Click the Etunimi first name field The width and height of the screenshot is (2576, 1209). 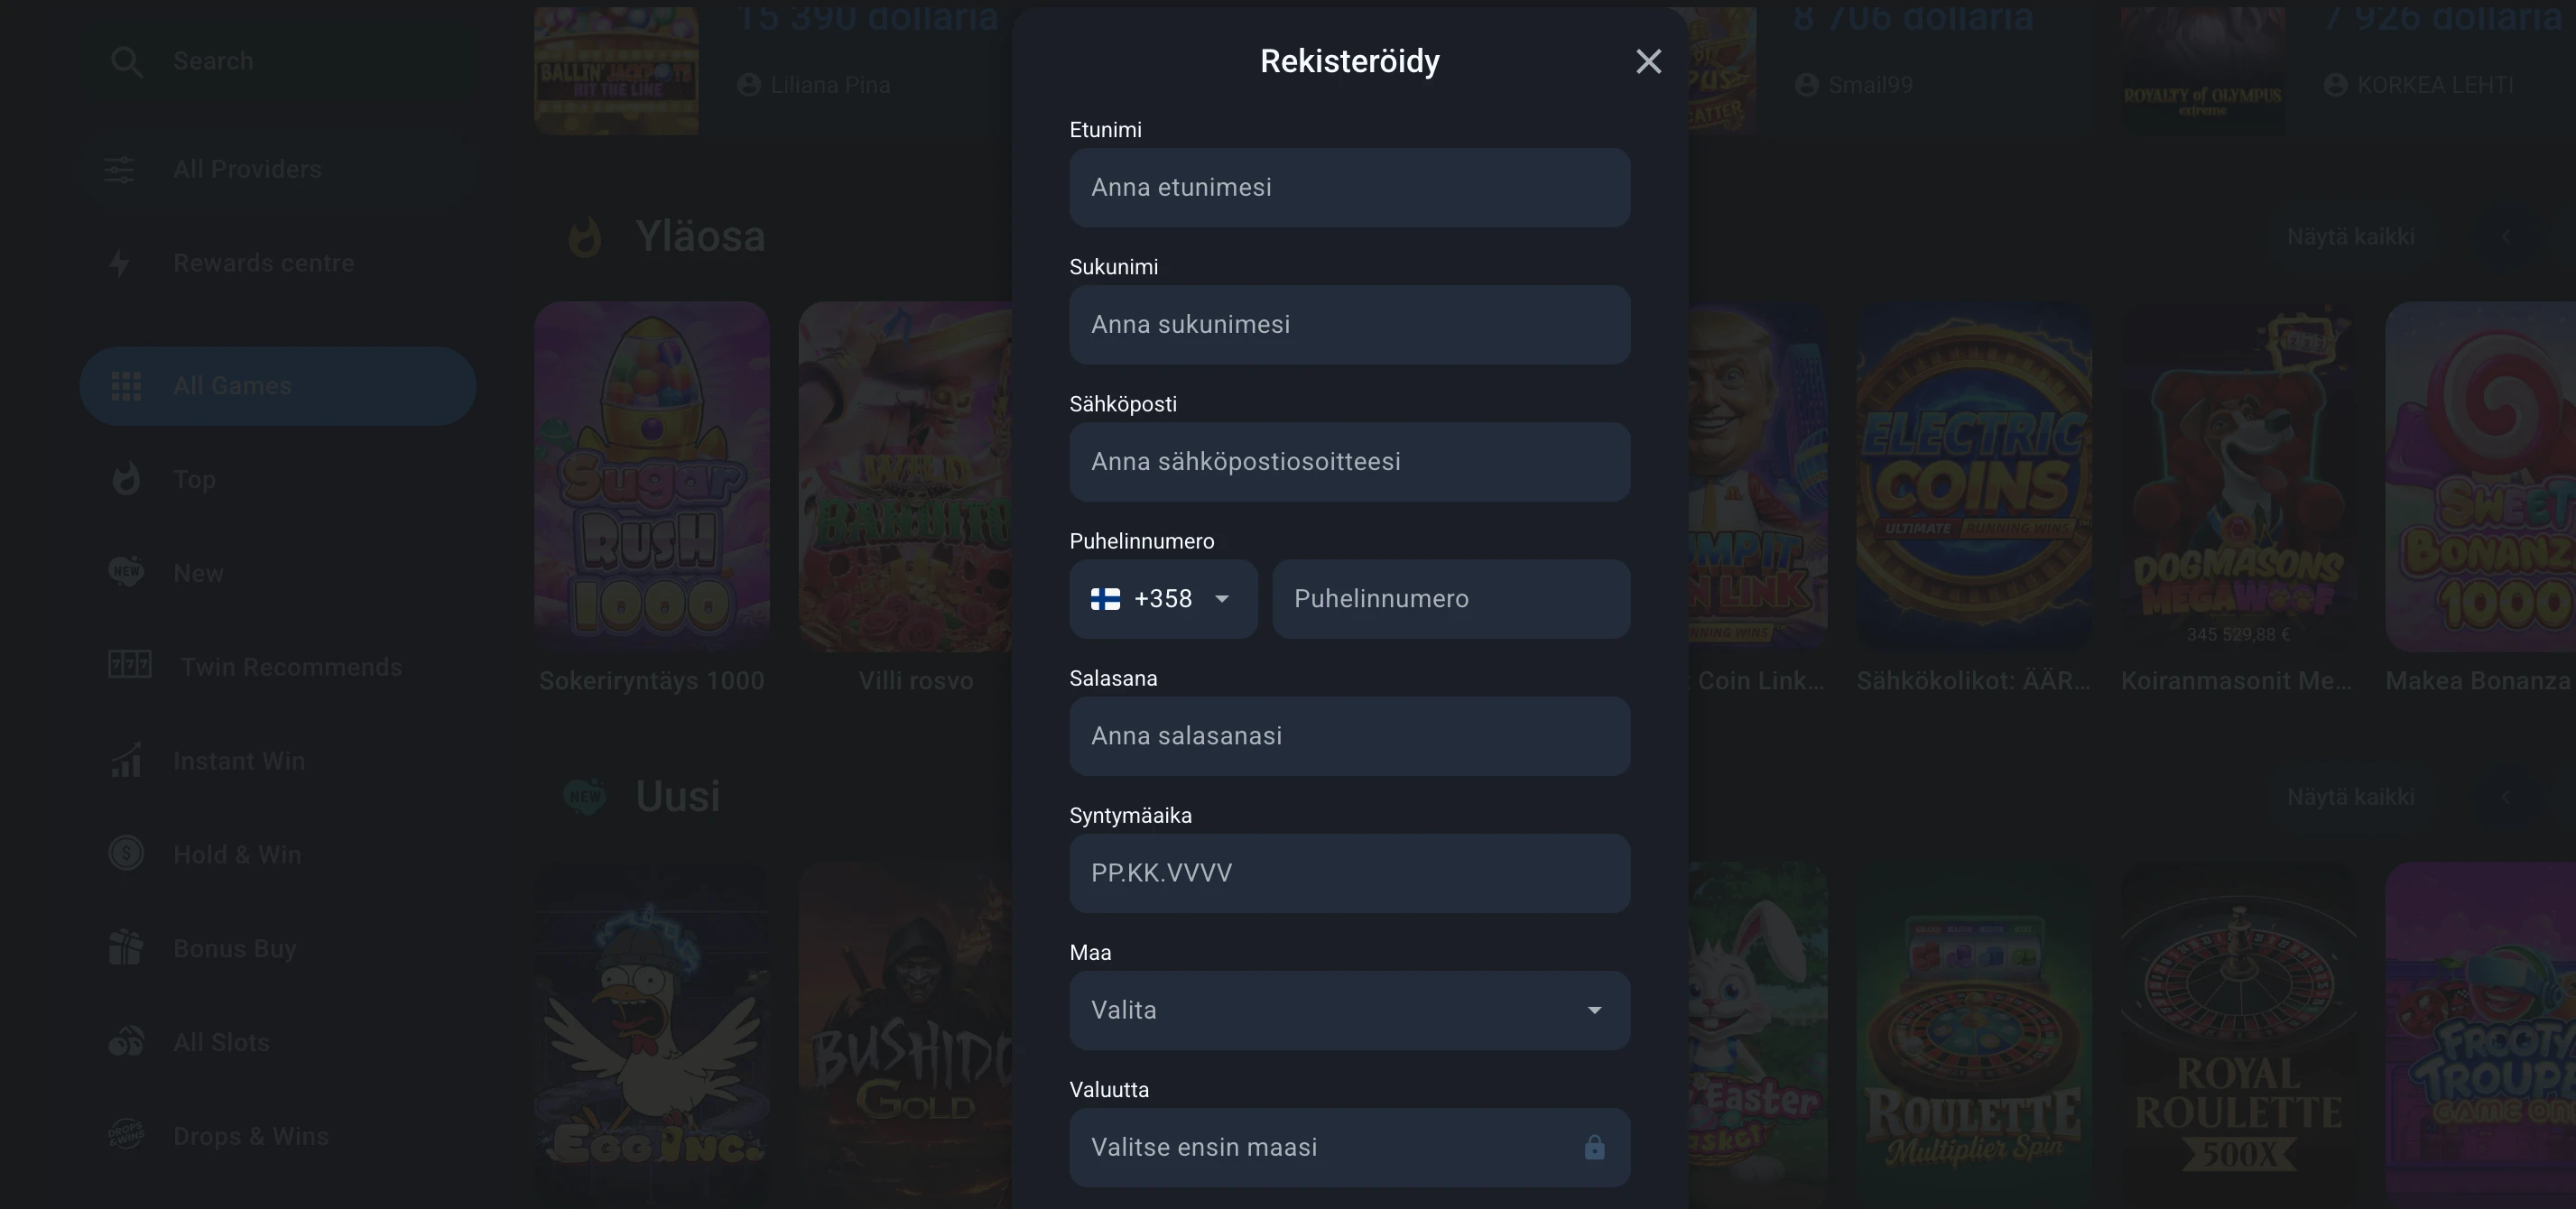[1349, 188]
